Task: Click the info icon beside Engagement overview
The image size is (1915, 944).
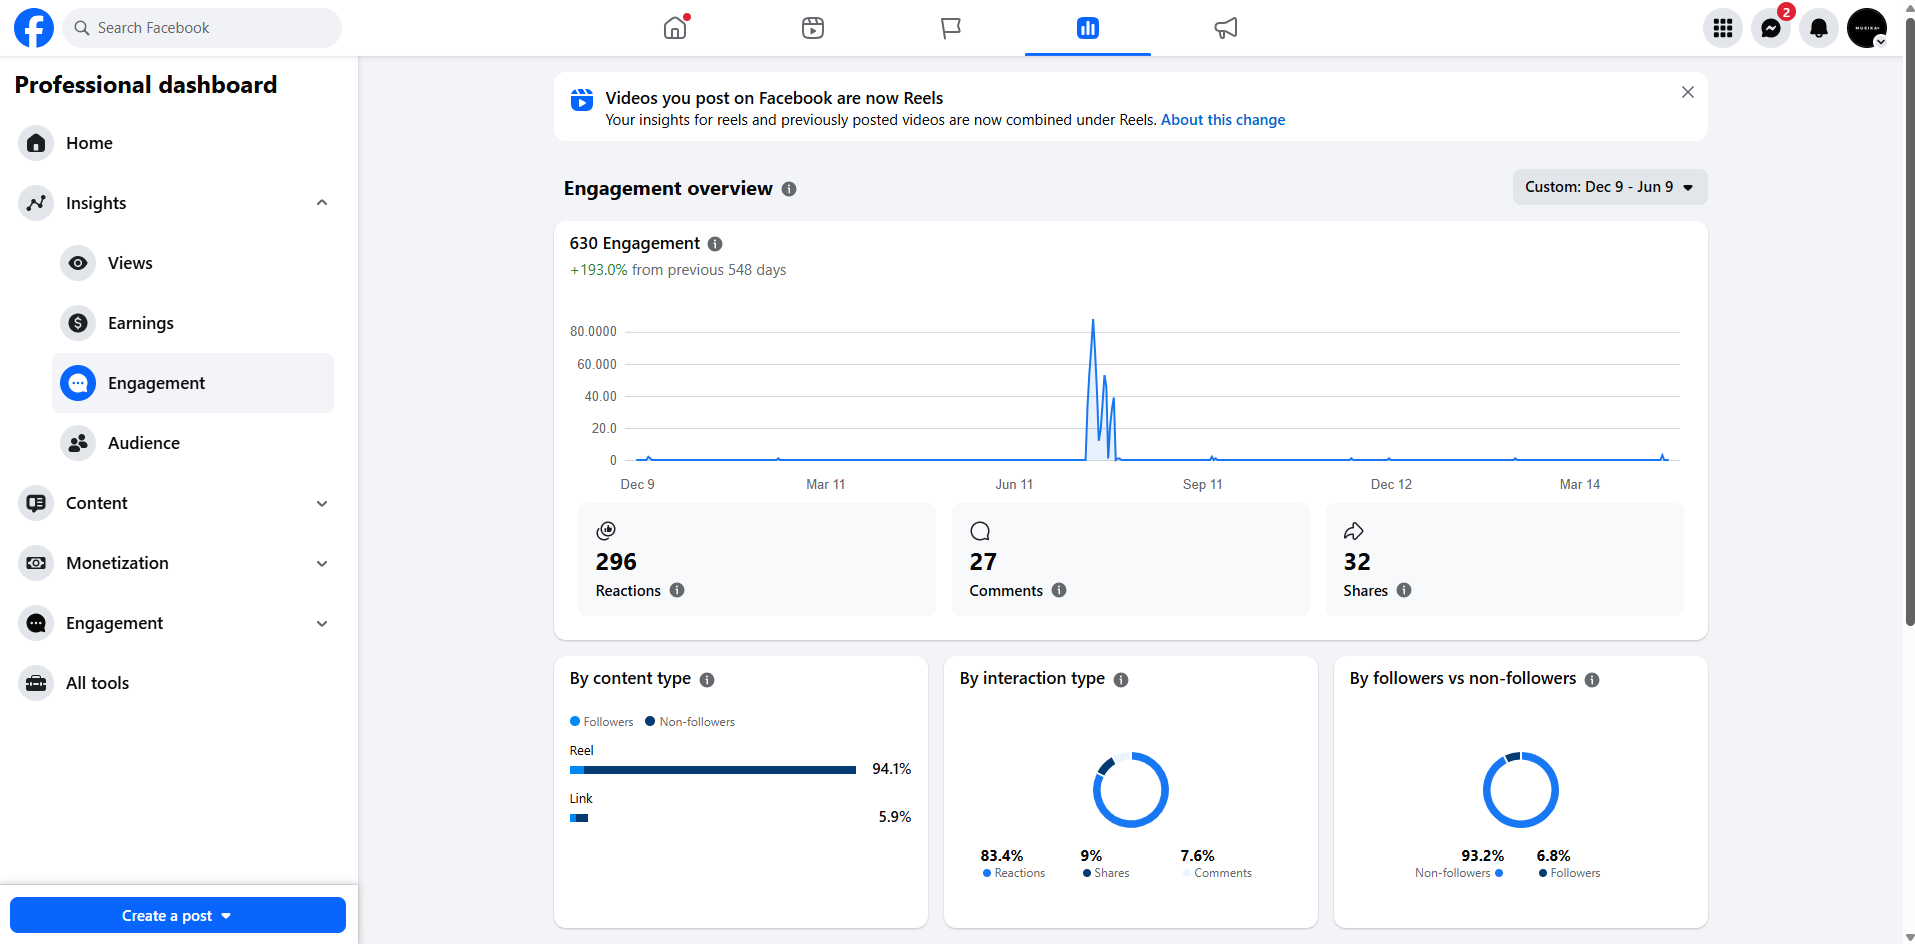Action: click(x=789, y=189)
